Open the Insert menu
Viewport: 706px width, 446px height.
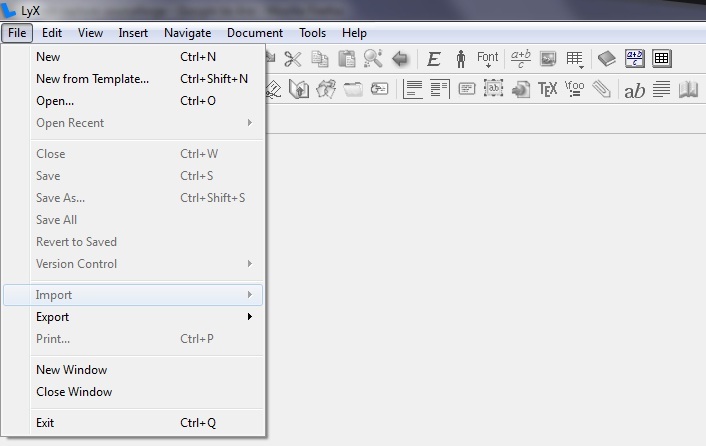(133, 33)
